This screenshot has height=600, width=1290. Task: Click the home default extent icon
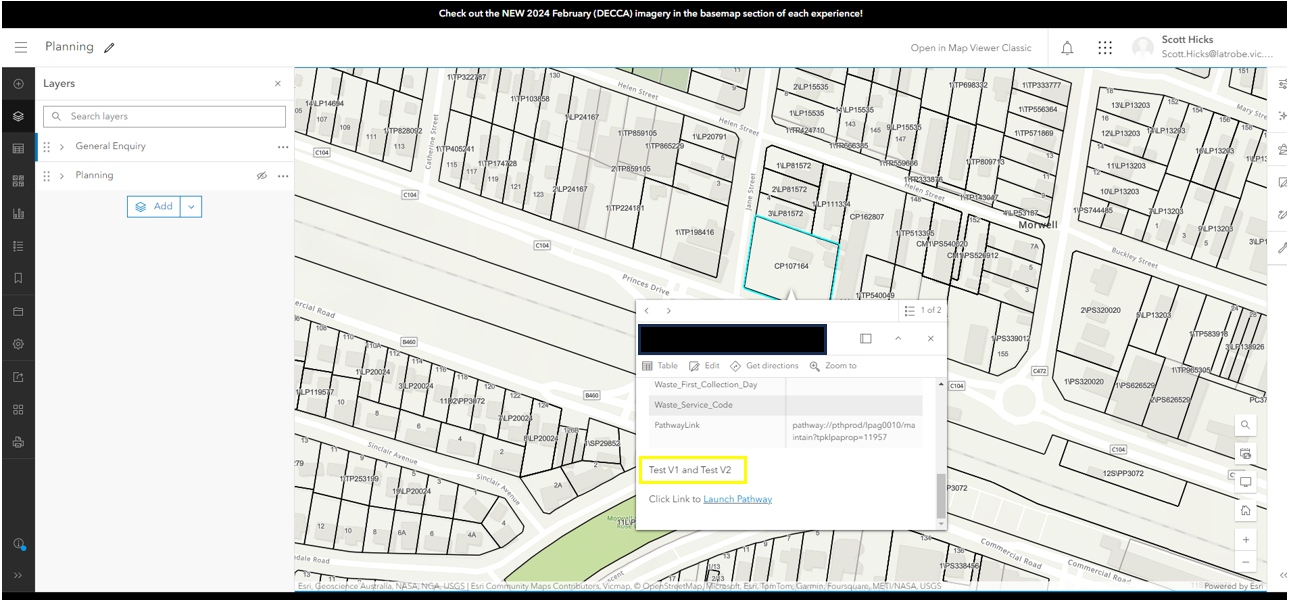[x=1245, y=510]
